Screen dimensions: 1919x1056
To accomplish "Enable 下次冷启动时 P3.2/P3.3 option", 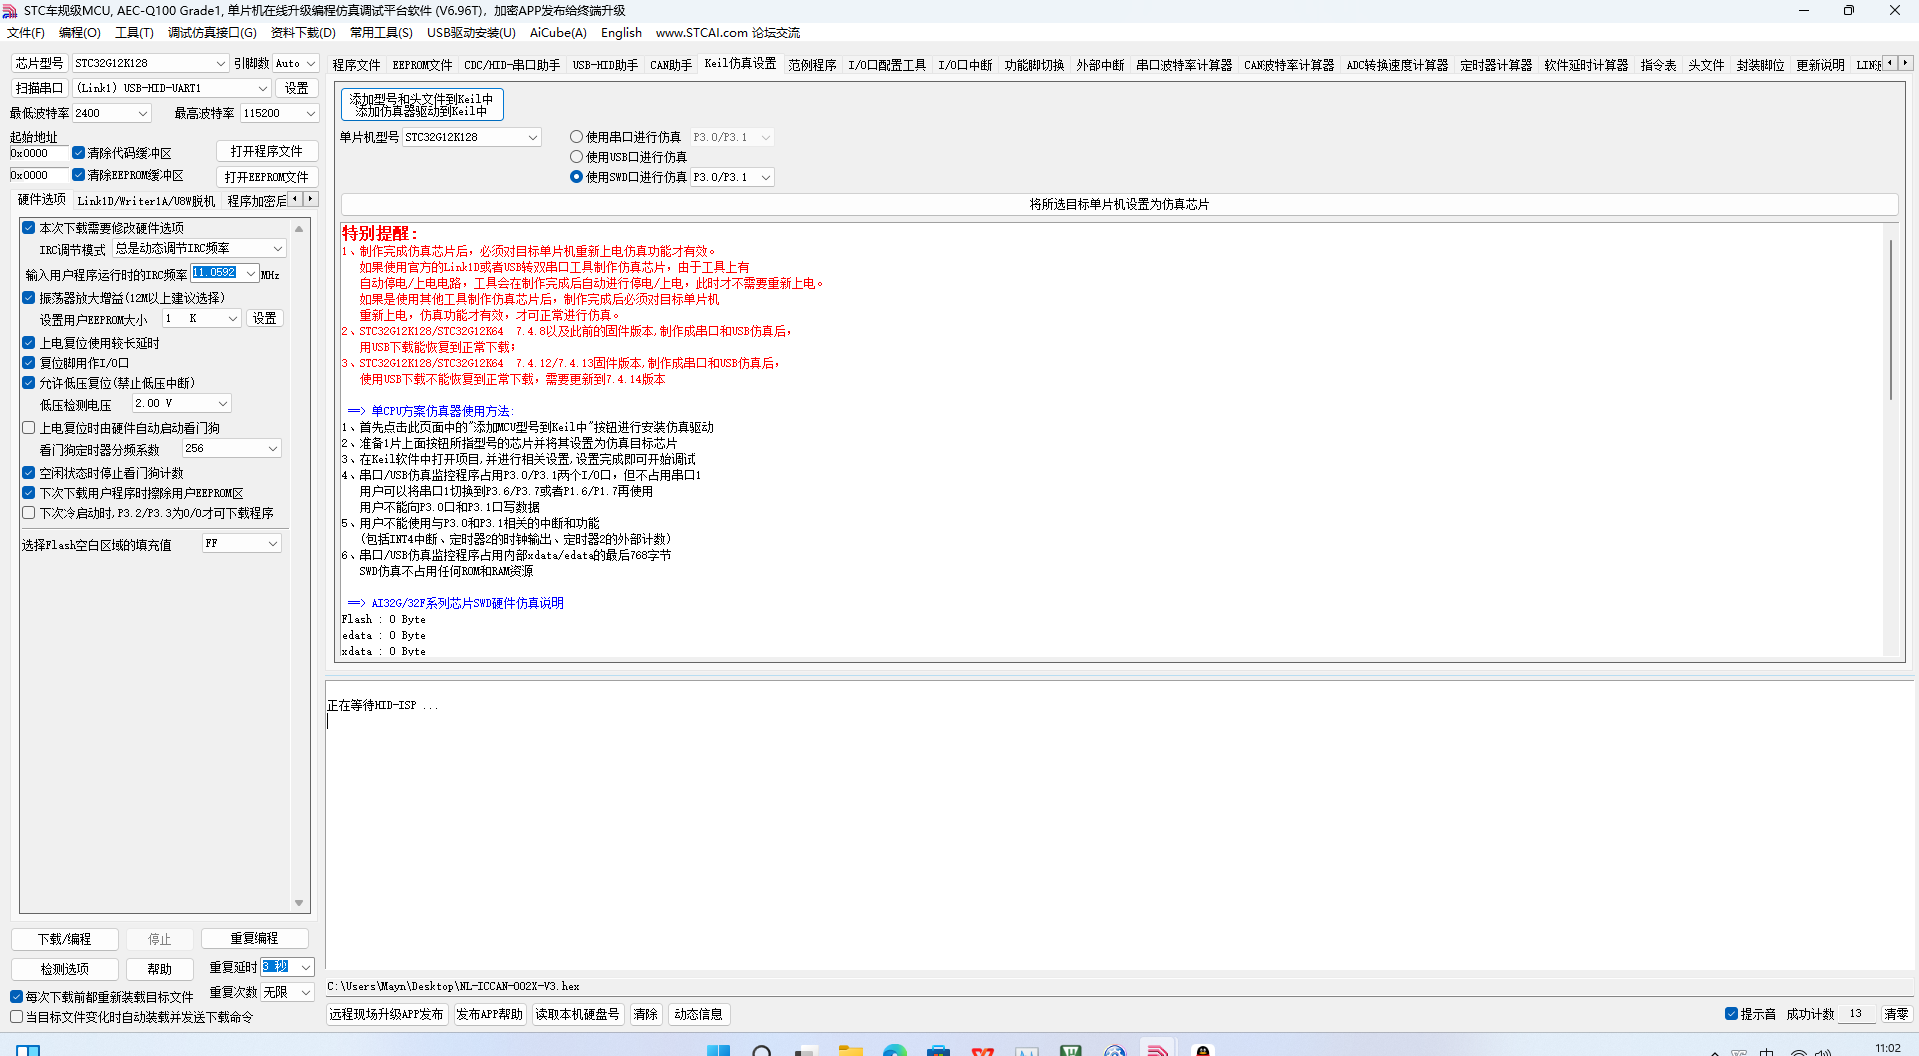I will [29, 513].
